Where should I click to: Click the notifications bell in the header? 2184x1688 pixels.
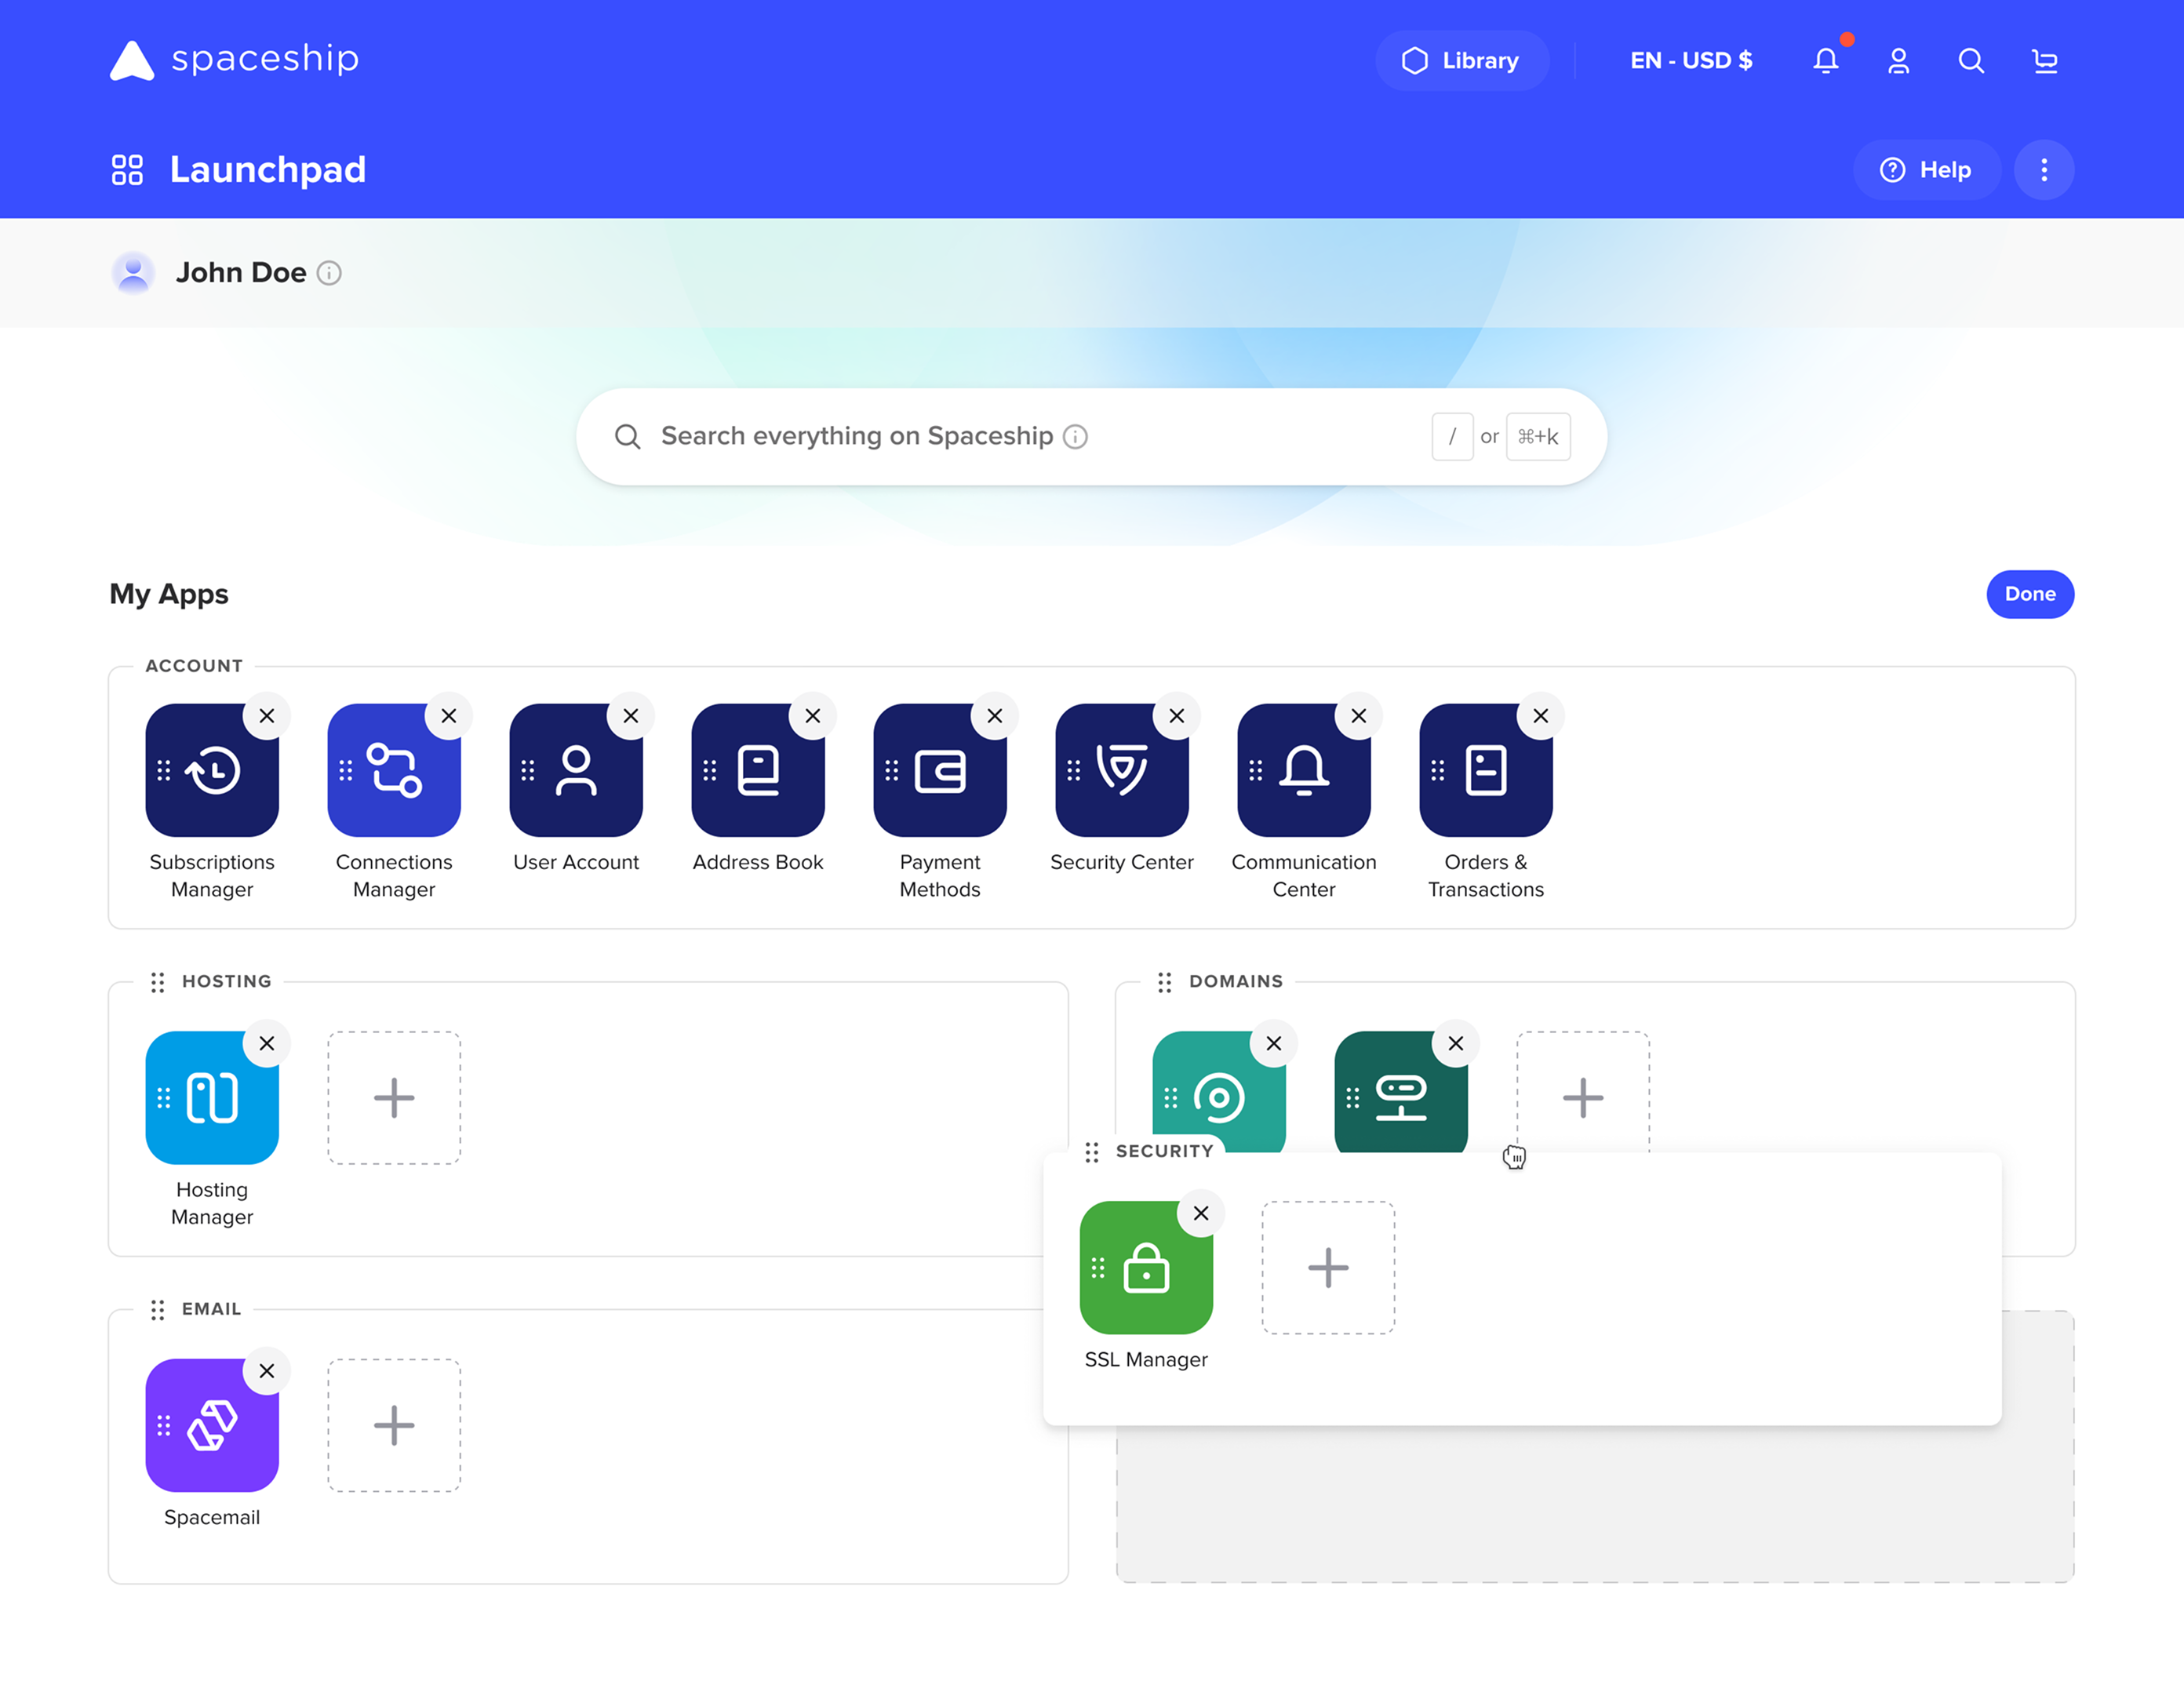tap(1825, 61)
